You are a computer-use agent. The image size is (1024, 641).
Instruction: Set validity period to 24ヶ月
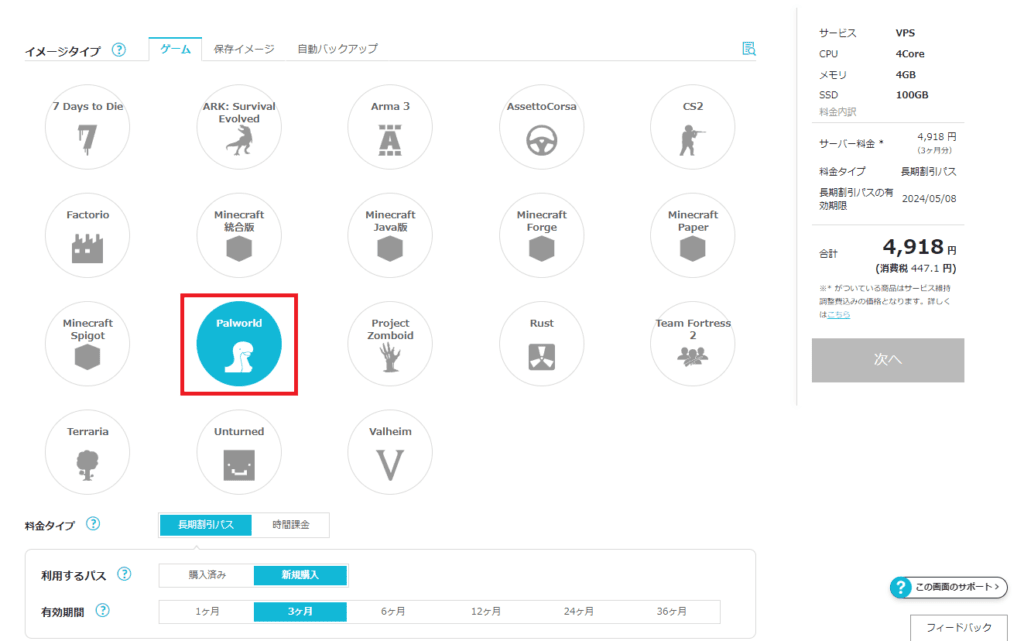pos(579,612)
